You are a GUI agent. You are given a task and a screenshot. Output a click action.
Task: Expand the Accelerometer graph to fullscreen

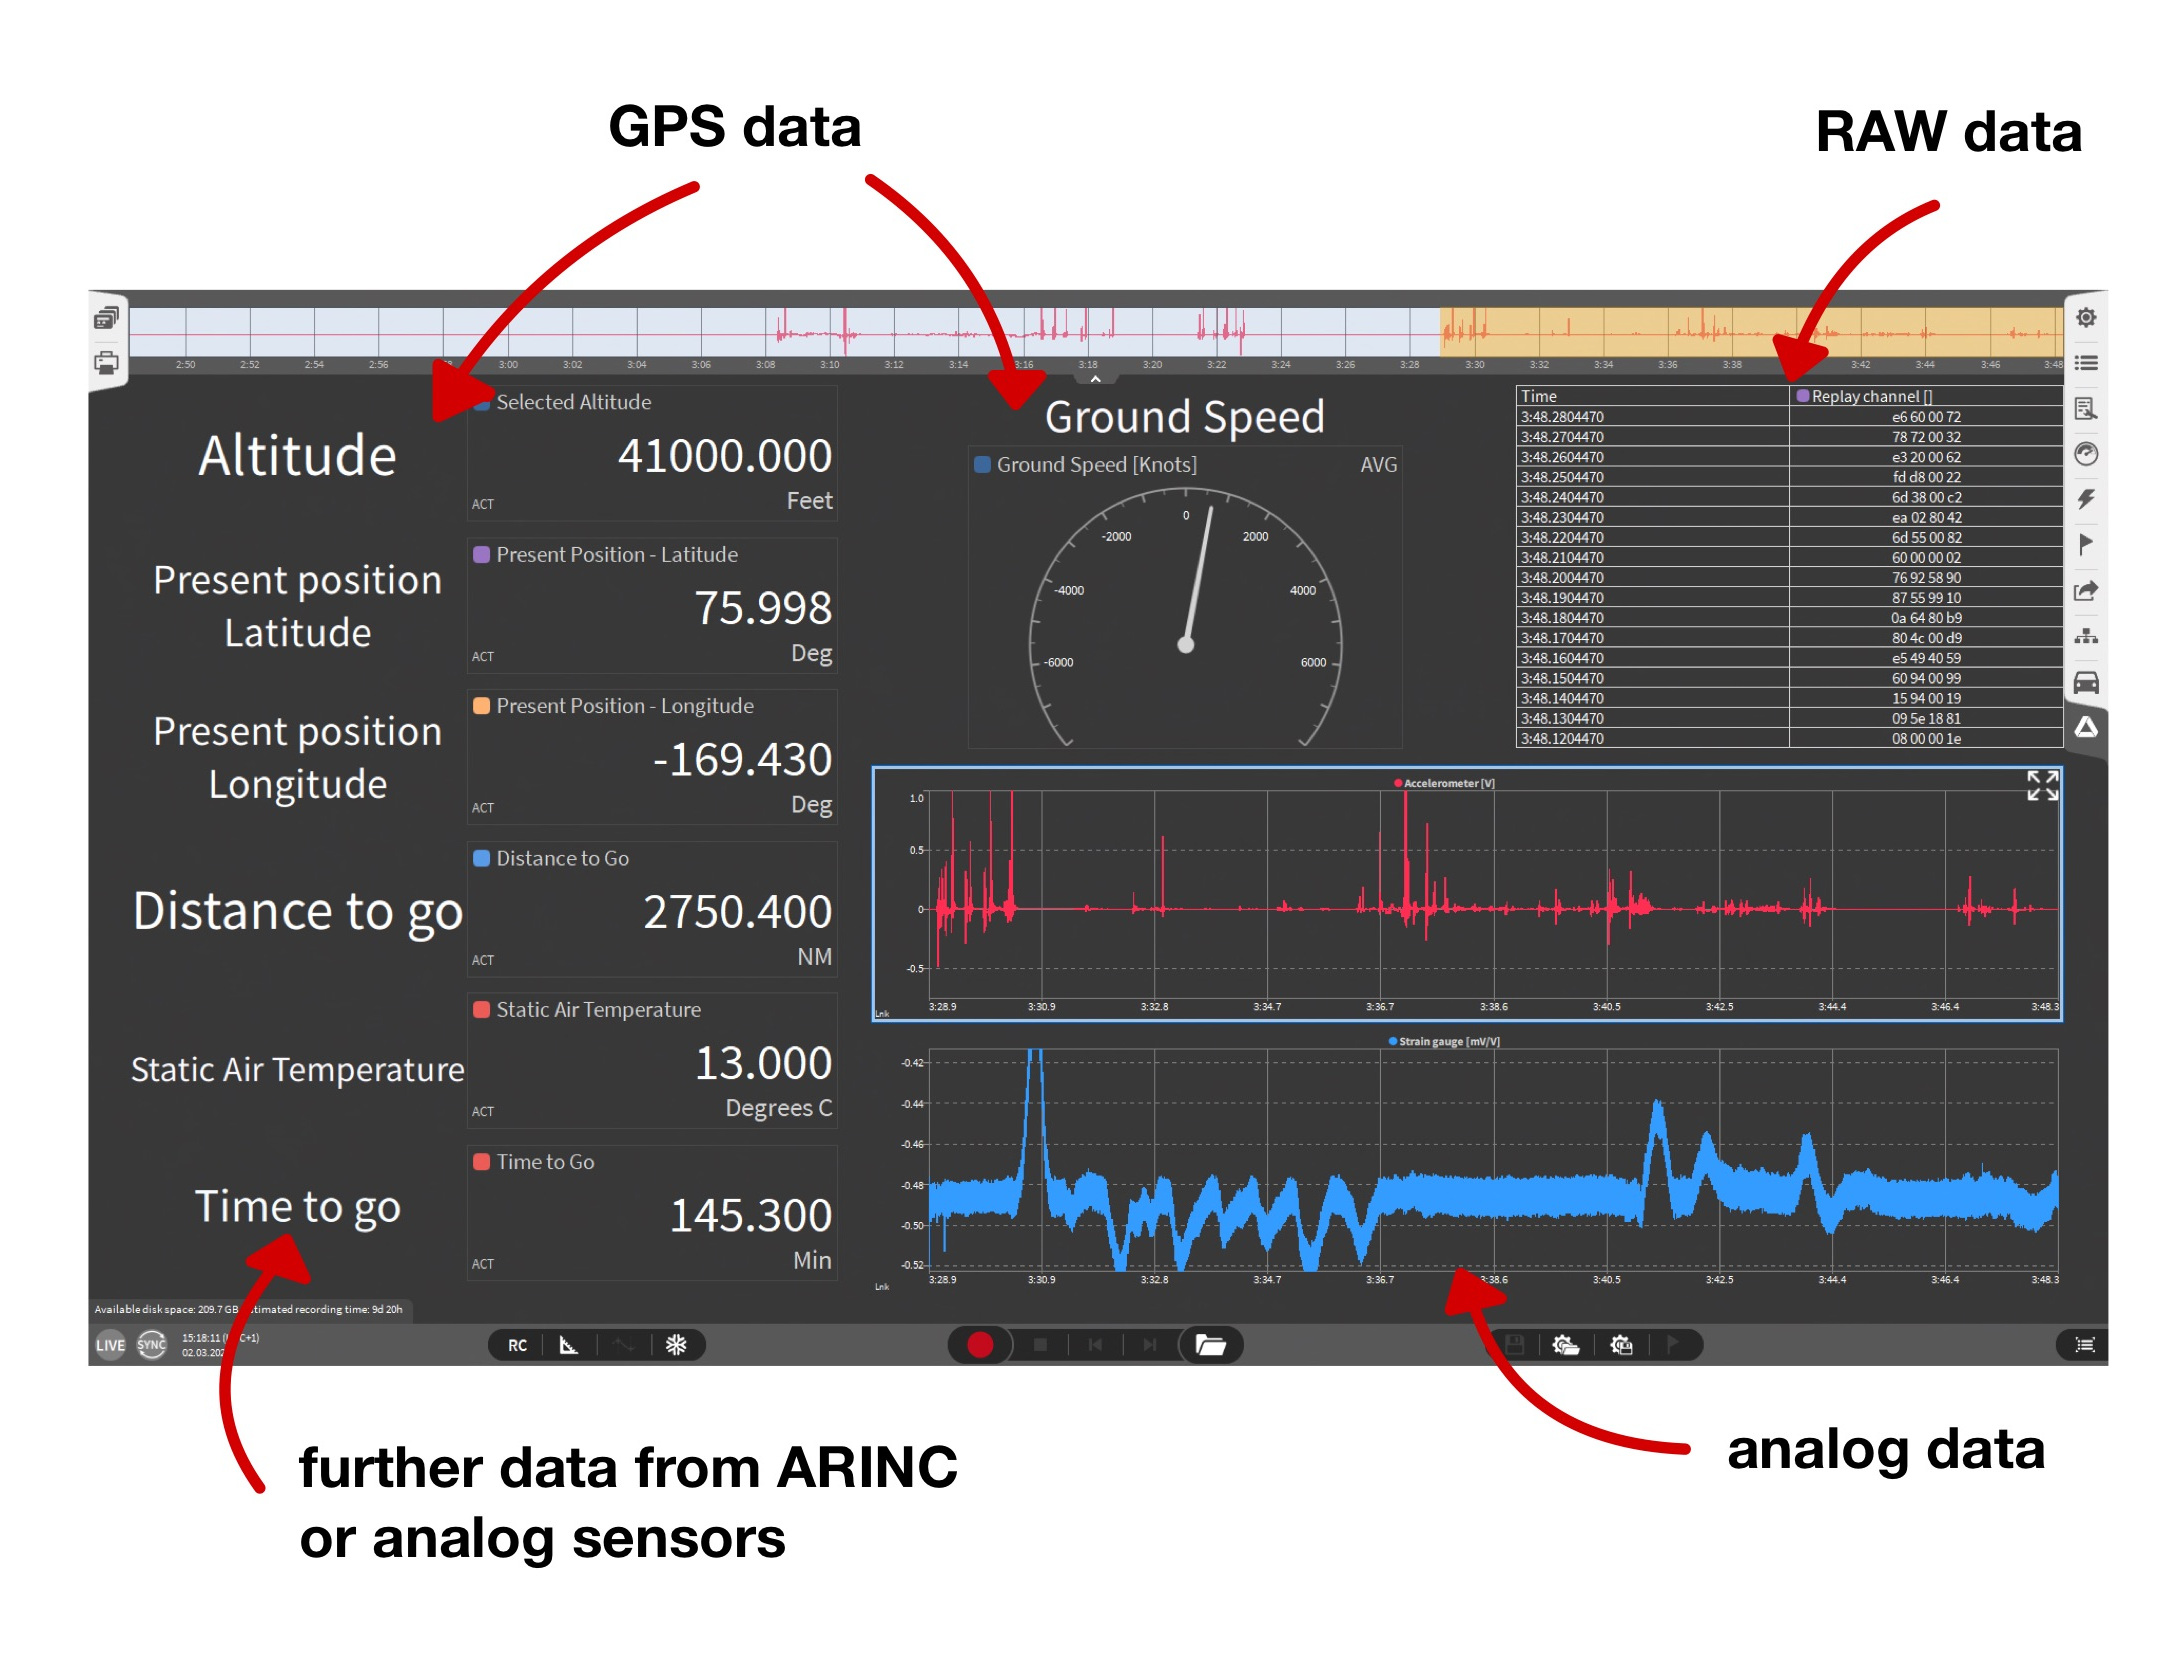(x=2042, y=785)
